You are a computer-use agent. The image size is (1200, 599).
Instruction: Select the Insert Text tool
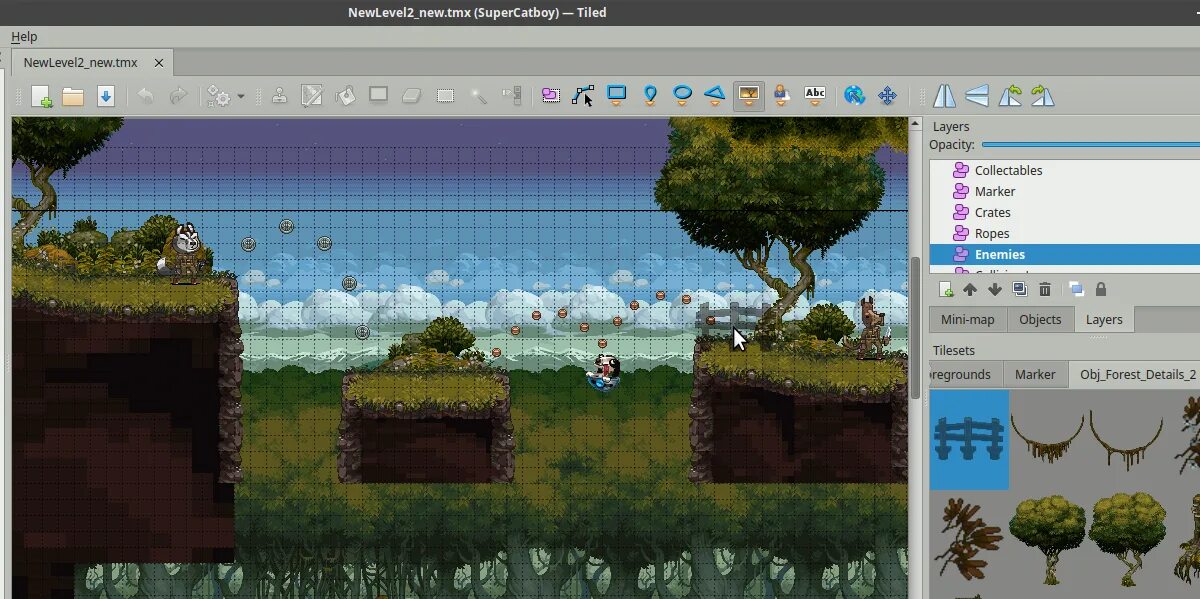(815, 96)
